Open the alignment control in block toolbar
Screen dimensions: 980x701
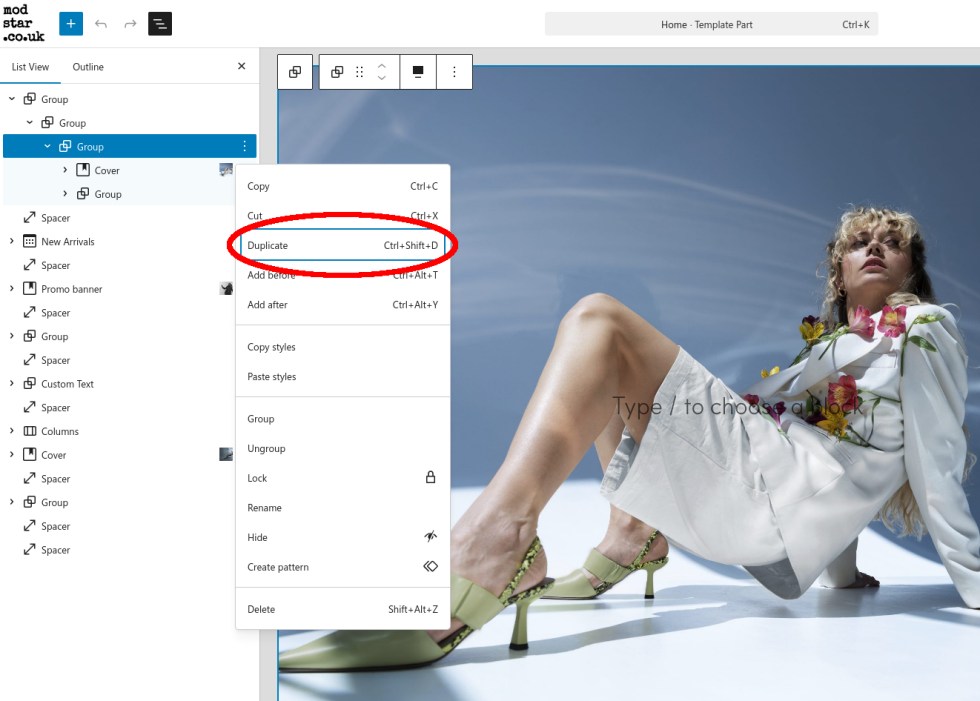tap(418, 72)
